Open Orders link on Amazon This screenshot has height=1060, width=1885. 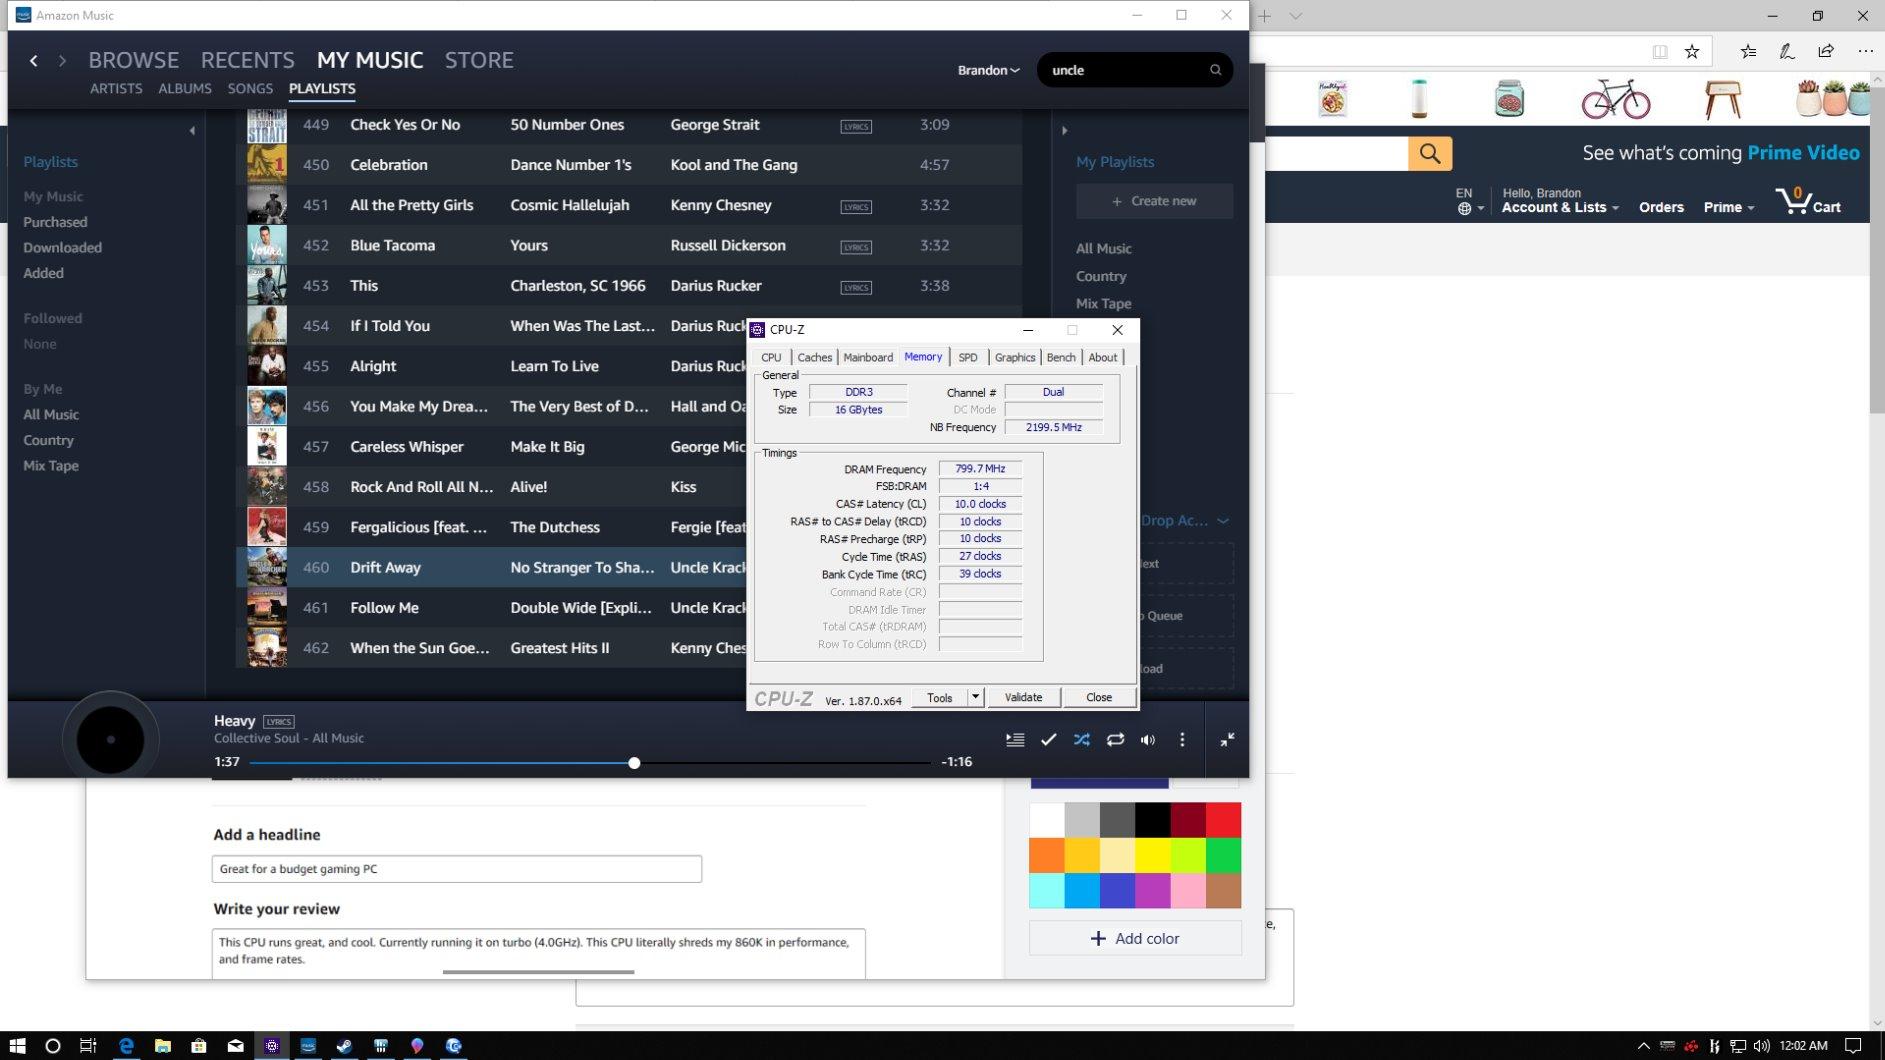(x=1661, y=207)
